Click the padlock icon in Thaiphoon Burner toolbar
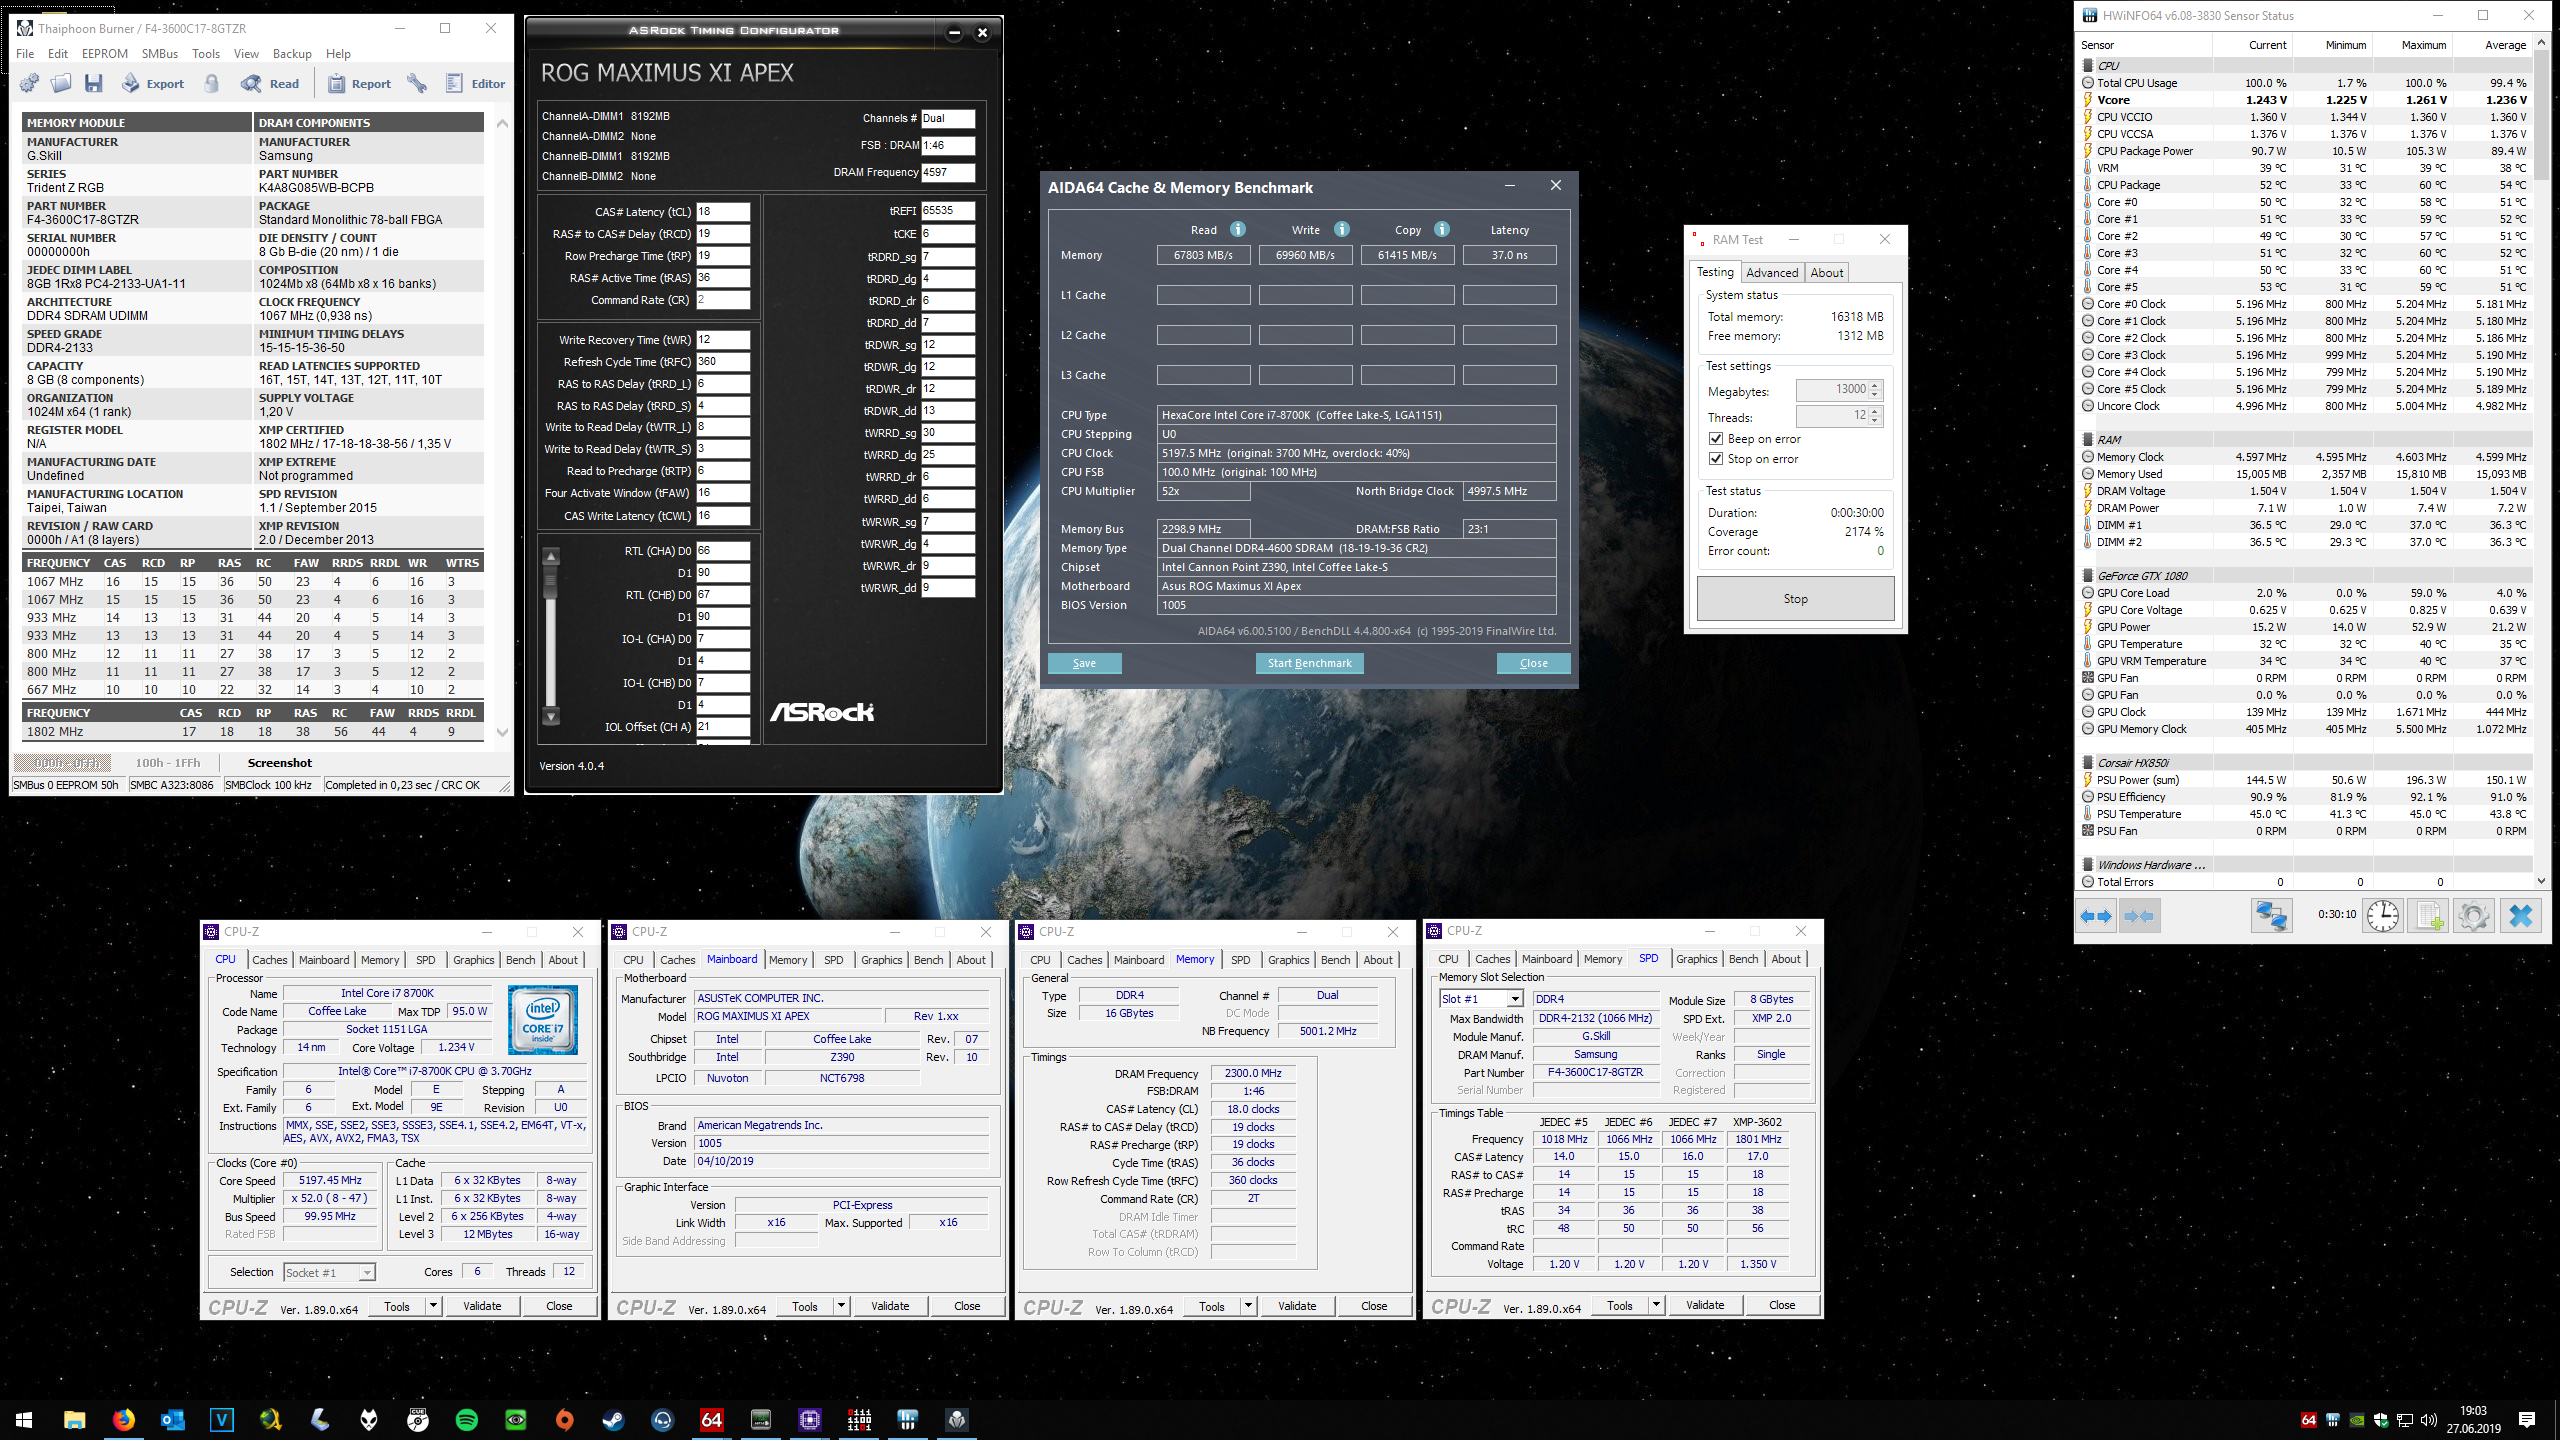The width and height of the screenshot is (2560, 1440). coord(212,84)
